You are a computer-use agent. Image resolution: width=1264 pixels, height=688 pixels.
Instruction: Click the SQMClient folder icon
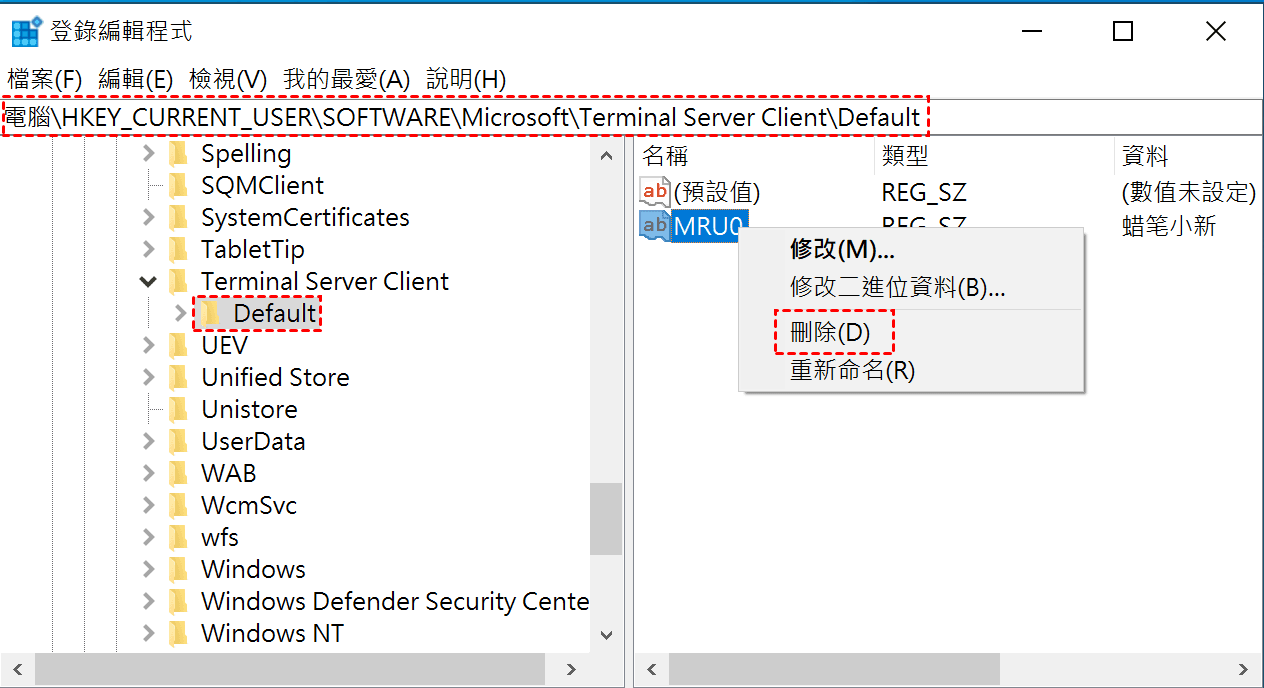(x=179, y=185)
